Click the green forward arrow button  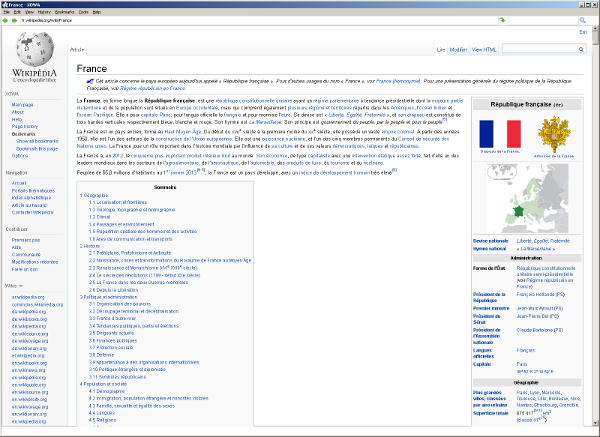[x=13, y=20]
